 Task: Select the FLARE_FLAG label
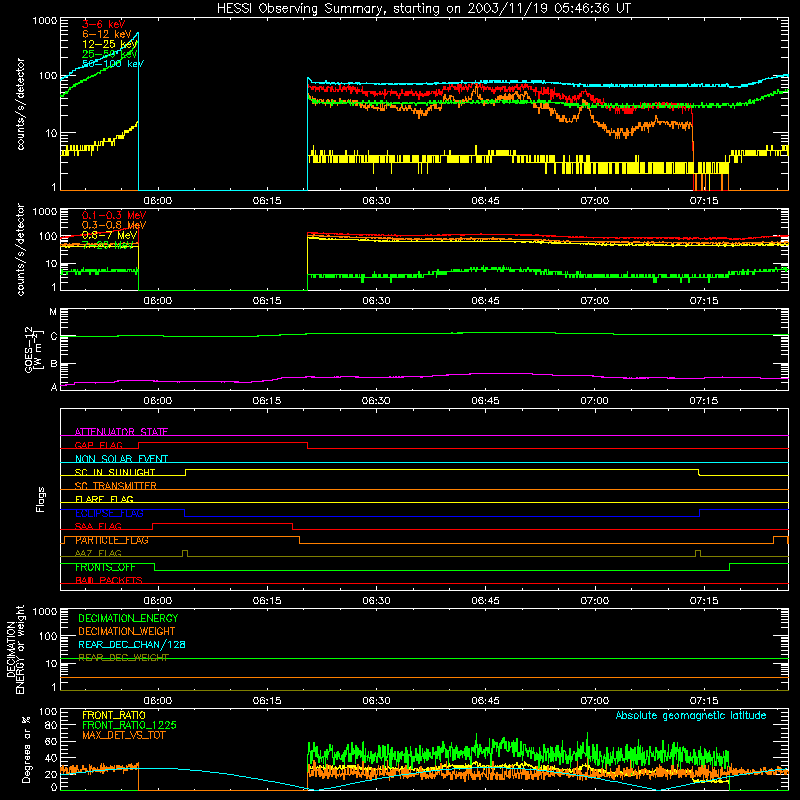104,499
